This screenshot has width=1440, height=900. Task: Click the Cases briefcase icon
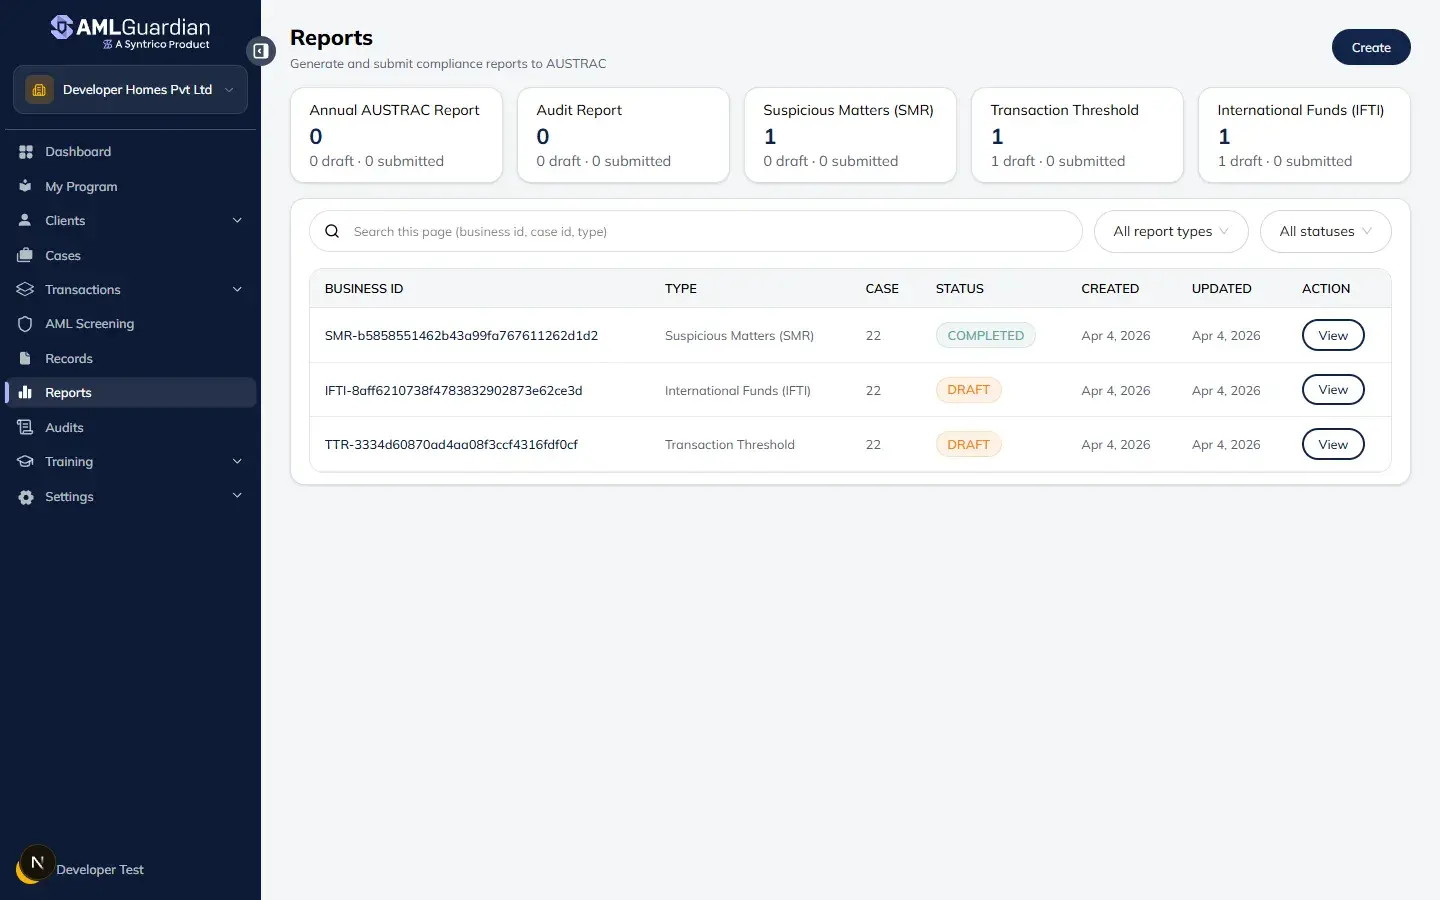pos(26,255)
